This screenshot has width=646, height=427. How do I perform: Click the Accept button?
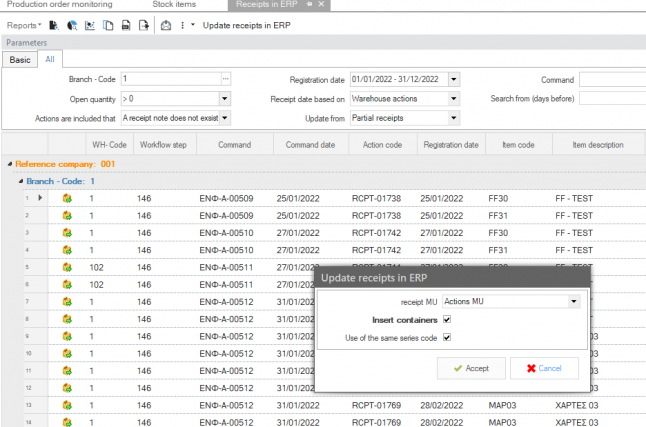pyautogui.click(x=471, y=368)
